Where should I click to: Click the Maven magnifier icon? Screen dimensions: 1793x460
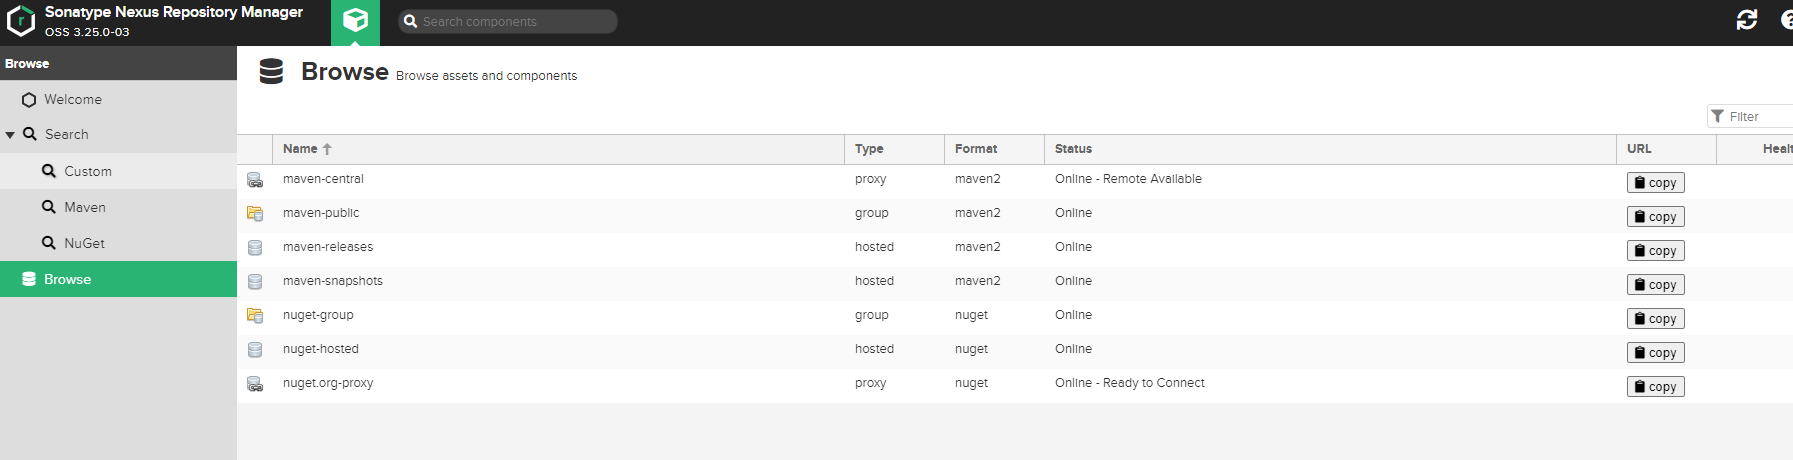tap(48, 207)
